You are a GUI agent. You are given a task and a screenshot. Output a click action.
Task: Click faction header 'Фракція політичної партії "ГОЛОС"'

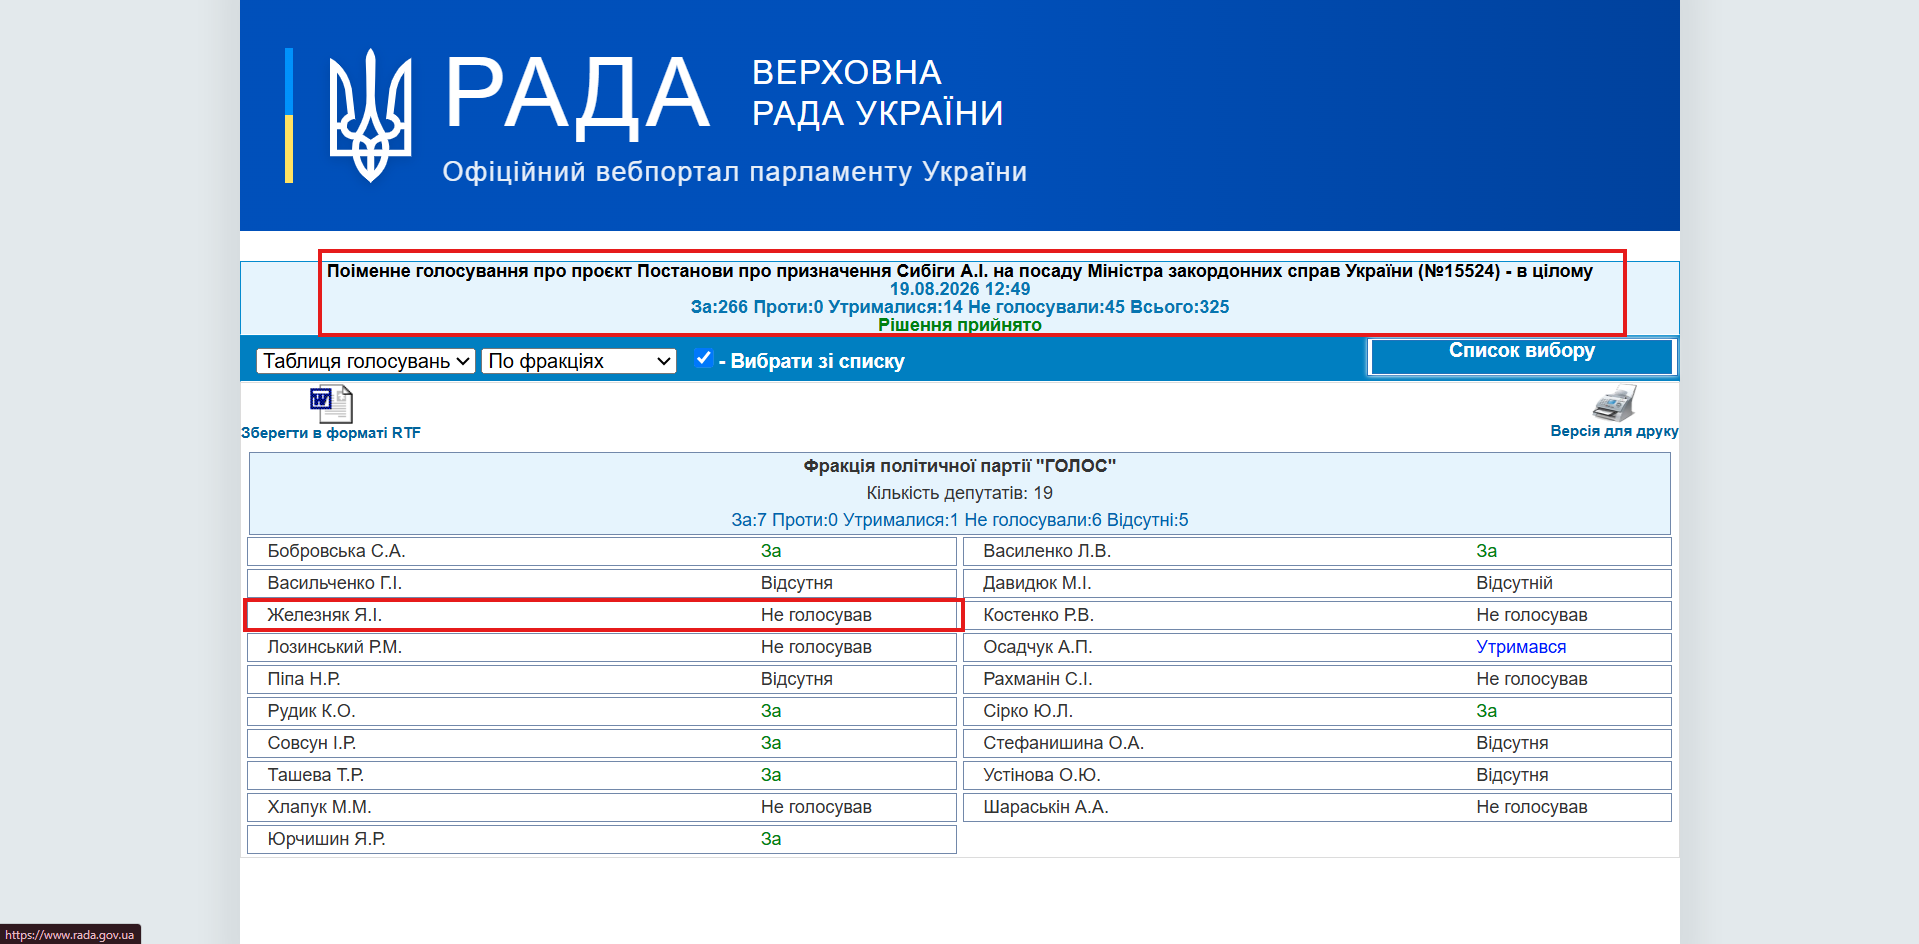960,466
